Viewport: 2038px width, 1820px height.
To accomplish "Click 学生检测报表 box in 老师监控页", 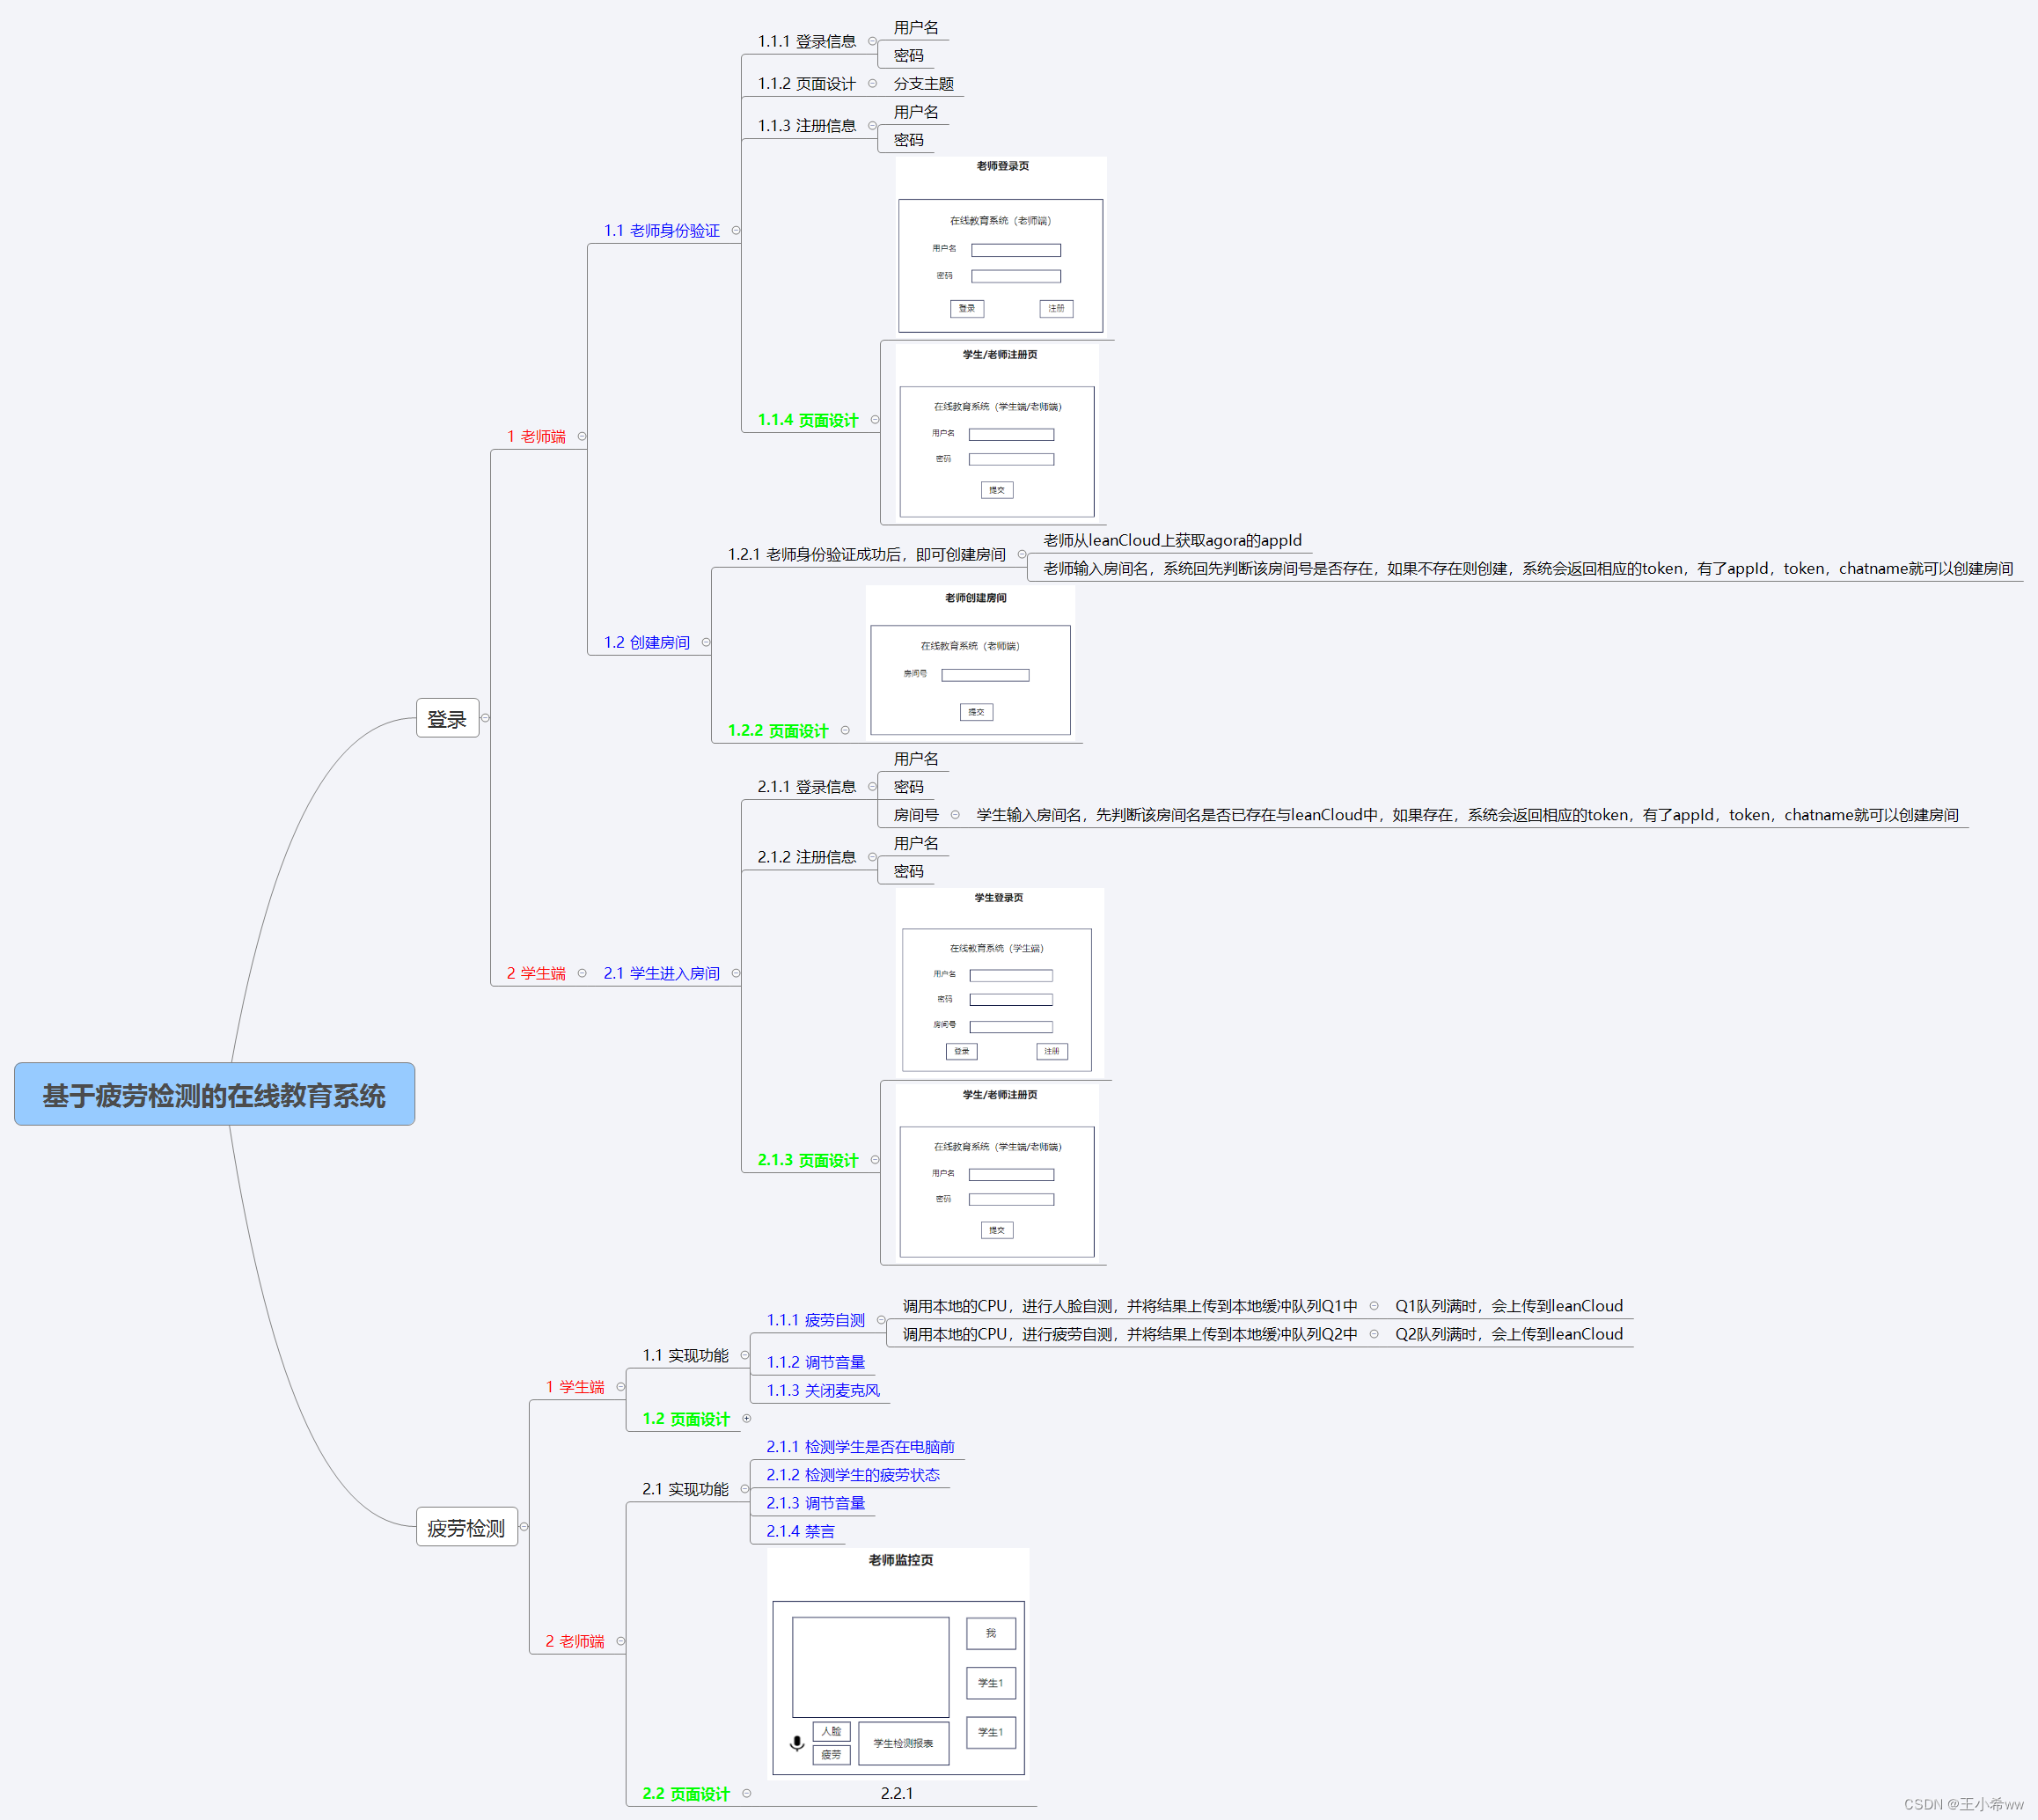I will (903, 1743).
